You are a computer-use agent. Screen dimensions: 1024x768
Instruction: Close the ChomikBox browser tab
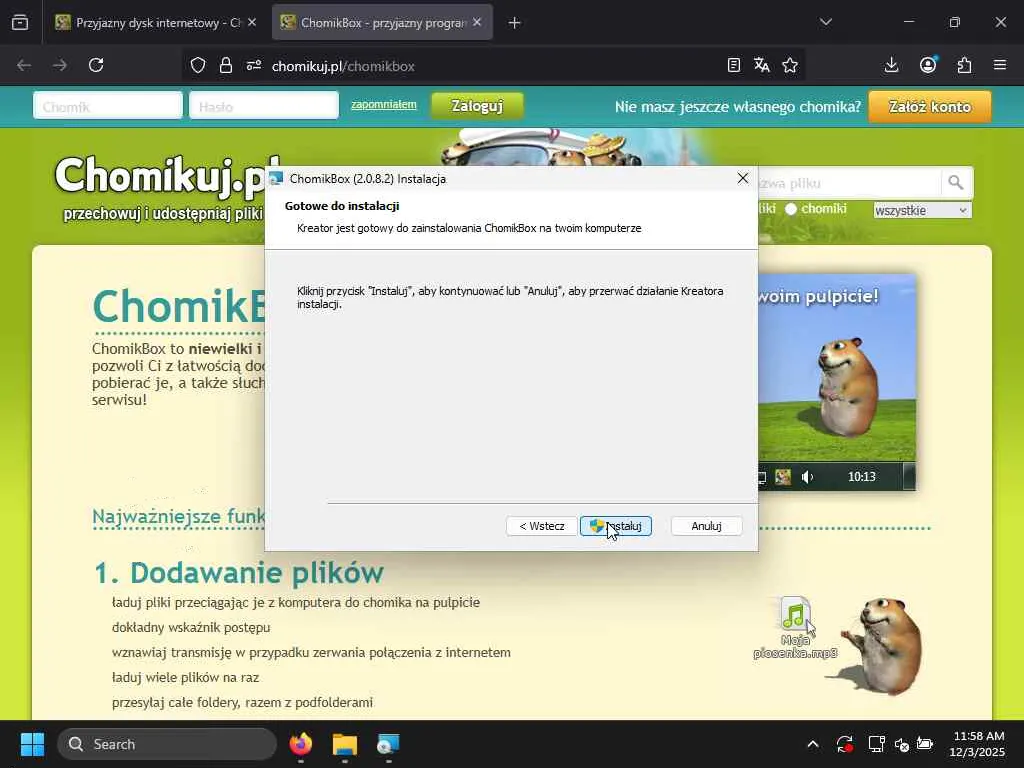(477, 22)
